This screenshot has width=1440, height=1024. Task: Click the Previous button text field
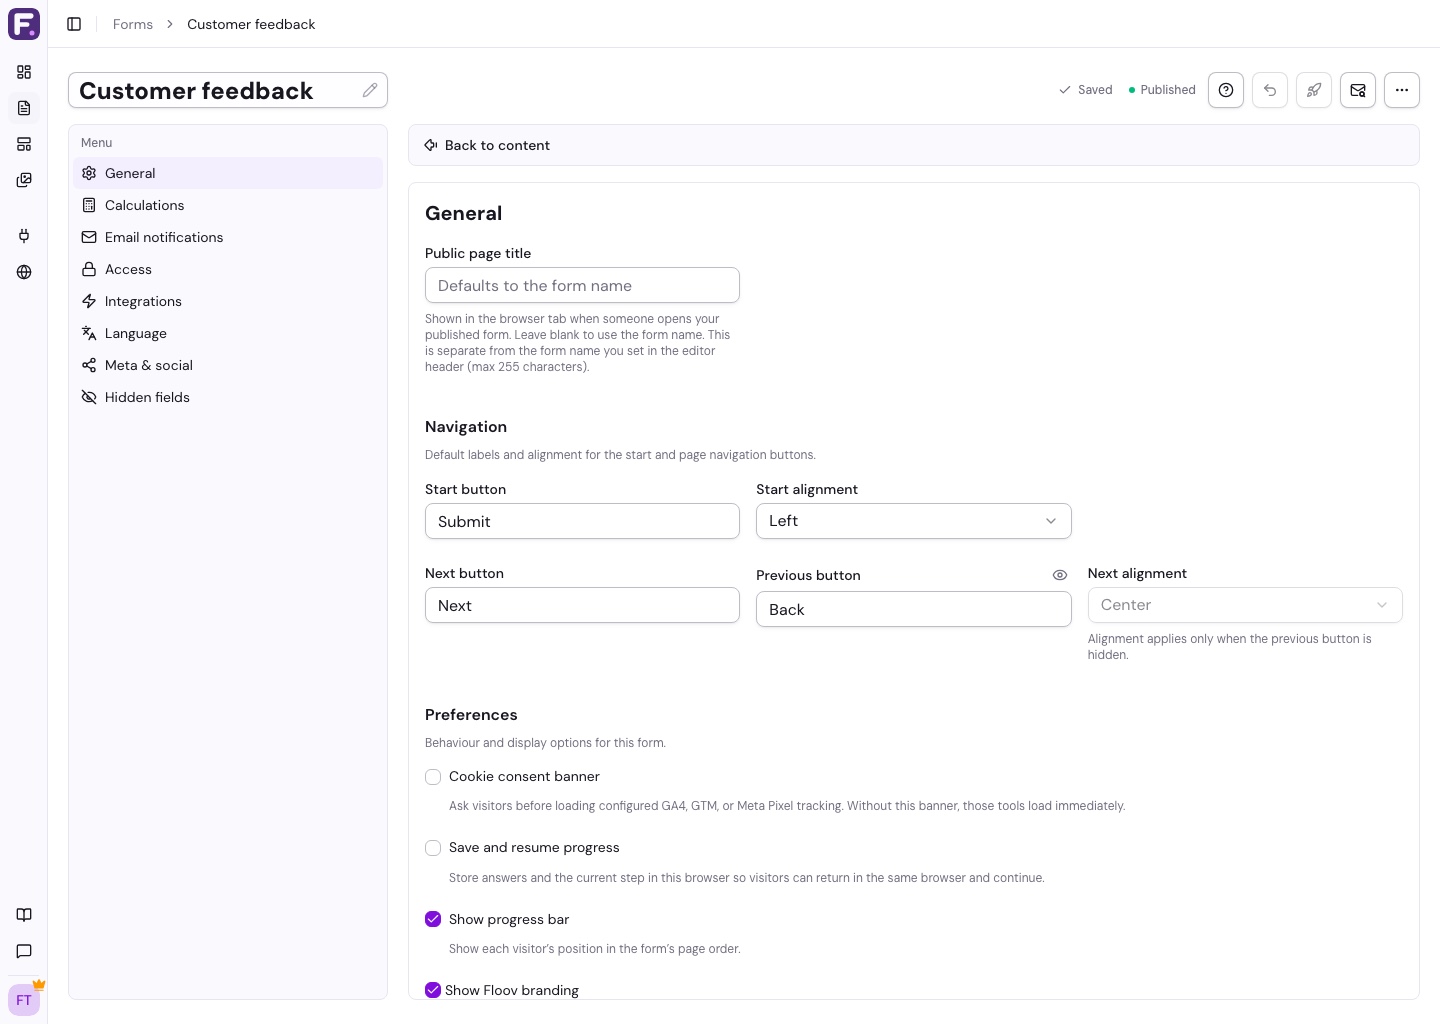point(914,609)
